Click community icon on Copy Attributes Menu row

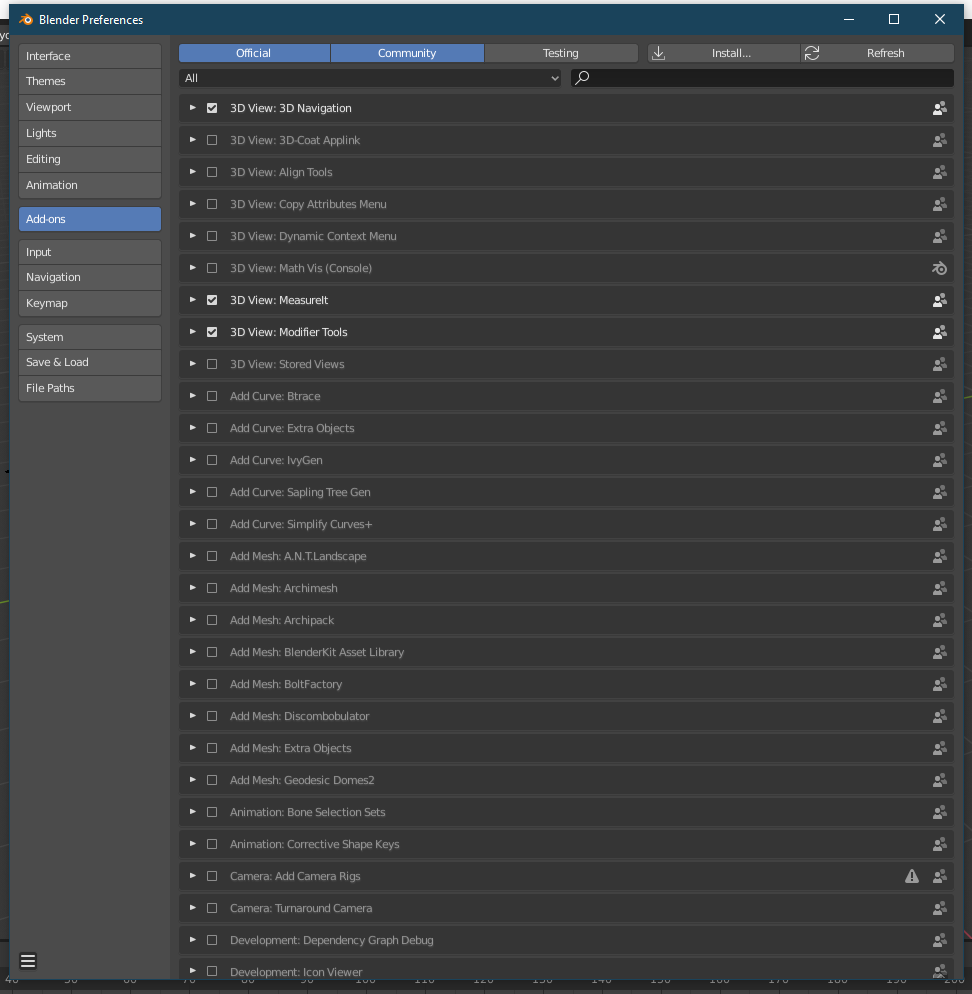[940, 204]
